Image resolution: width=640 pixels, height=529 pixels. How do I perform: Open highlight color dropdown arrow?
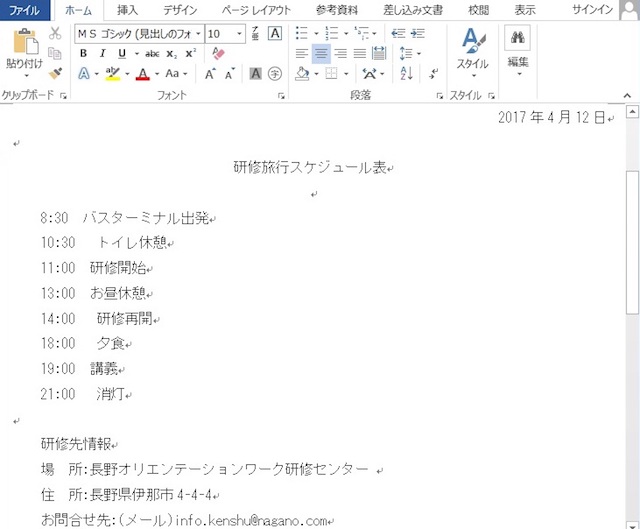[x=127, y=74]
